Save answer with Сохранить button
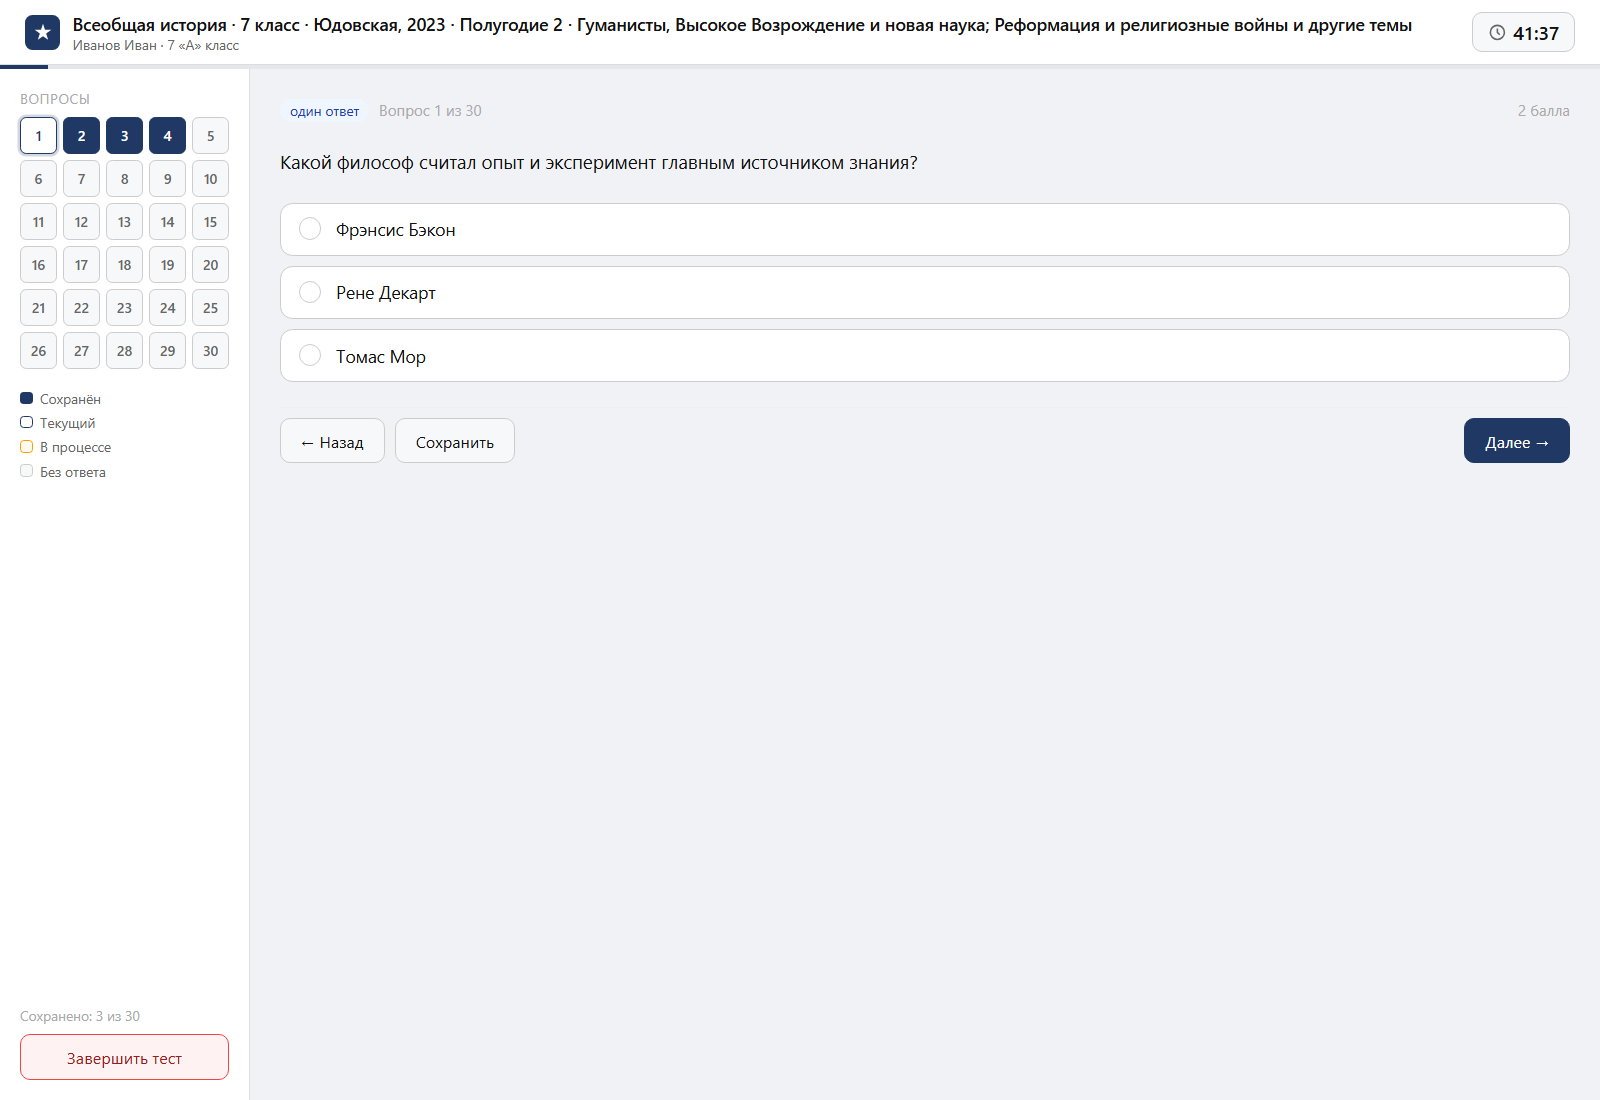Screen dimensions: 1600x1100 [x=455, y=441]
